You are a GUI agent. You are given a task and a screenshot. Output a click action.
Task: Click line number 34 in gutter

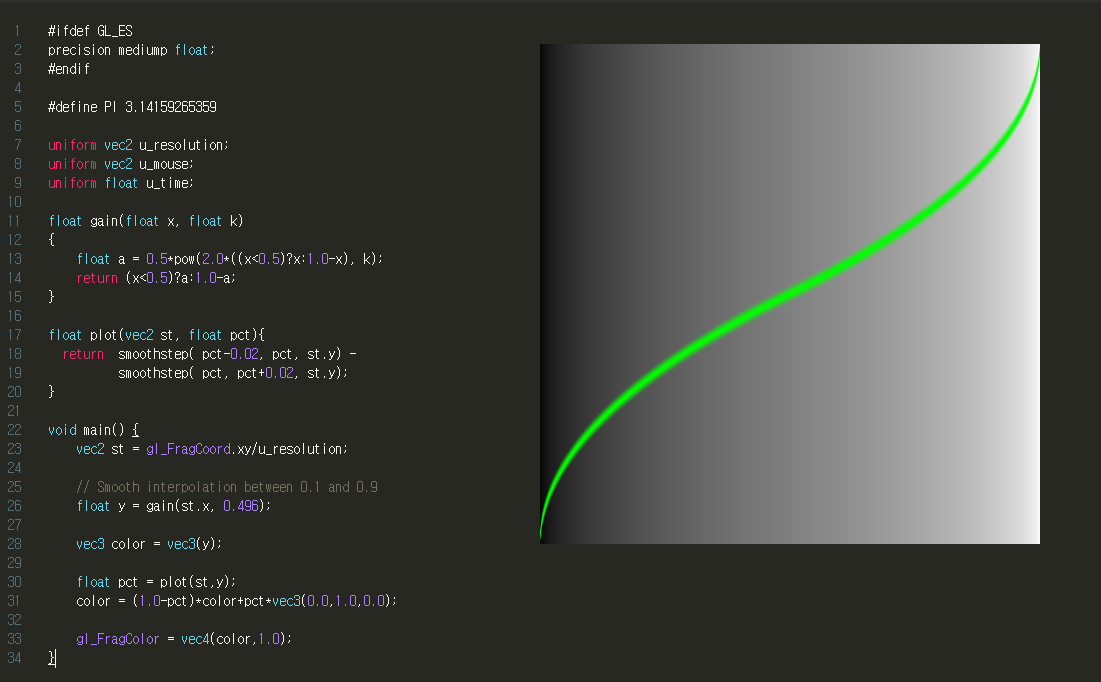click(15, 657)
